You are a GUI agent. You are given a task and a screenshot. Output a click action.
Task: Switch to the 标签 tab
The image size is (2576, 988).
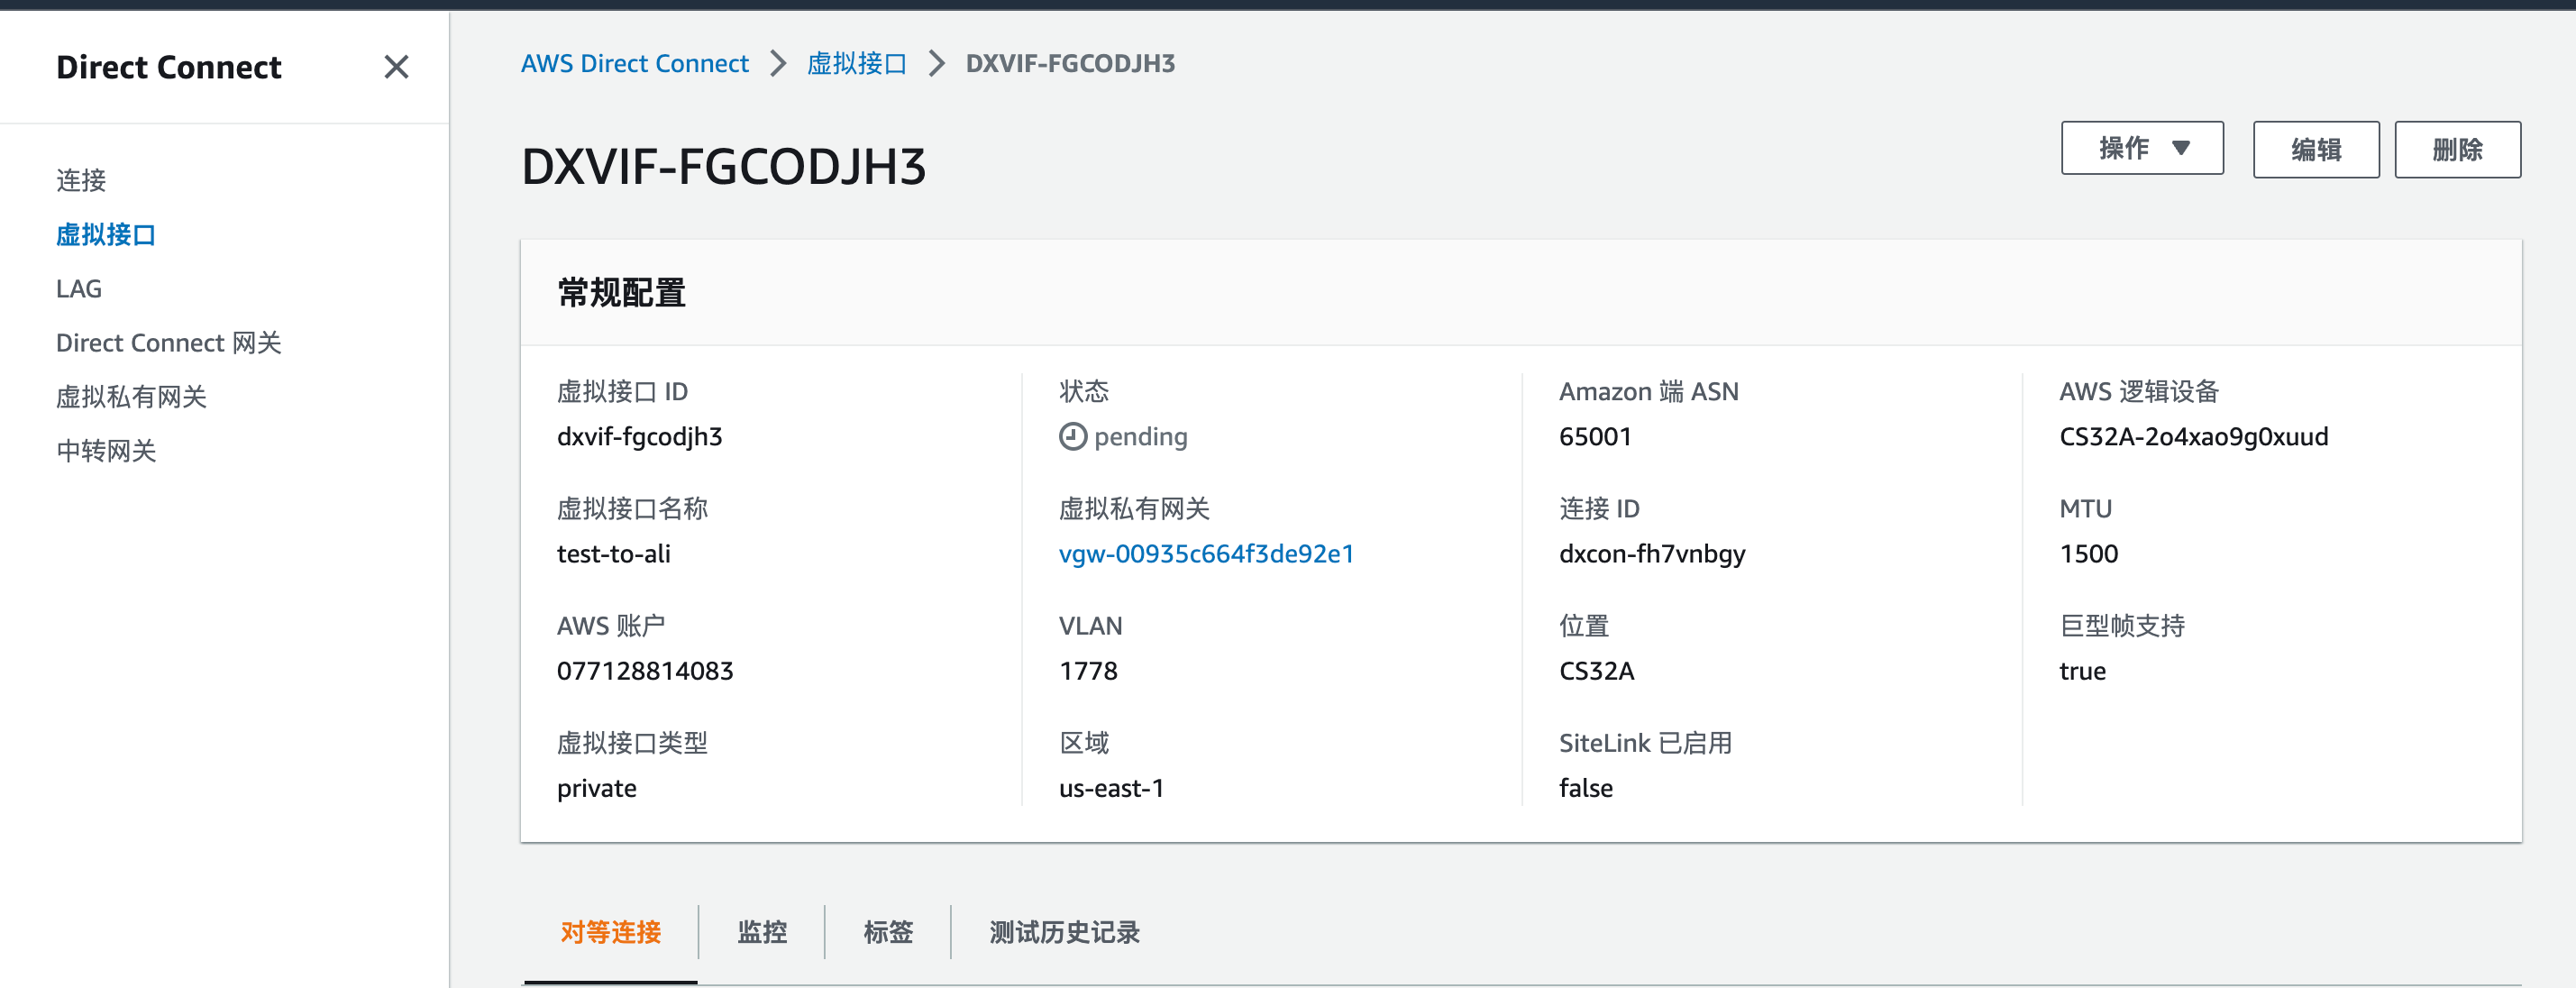click(888, 932)
